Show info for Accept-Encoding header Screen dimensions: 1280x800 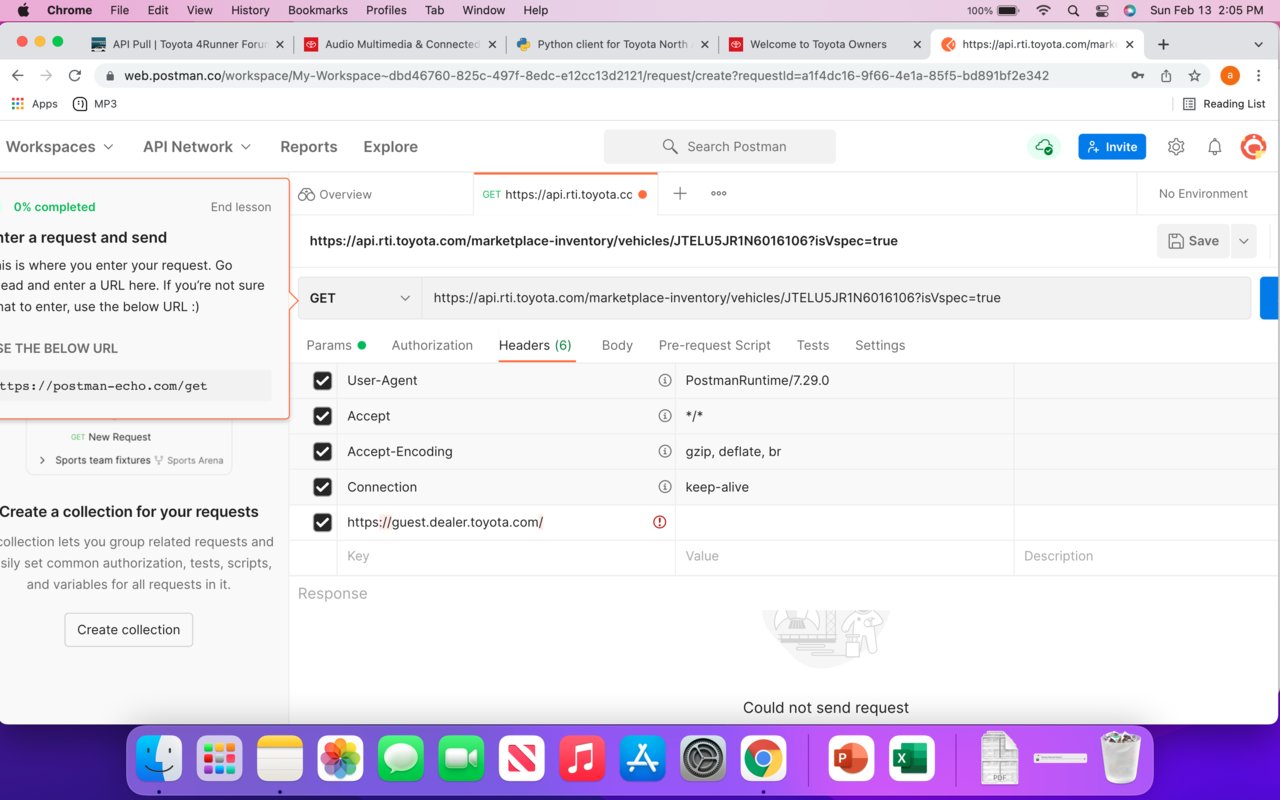664,452
